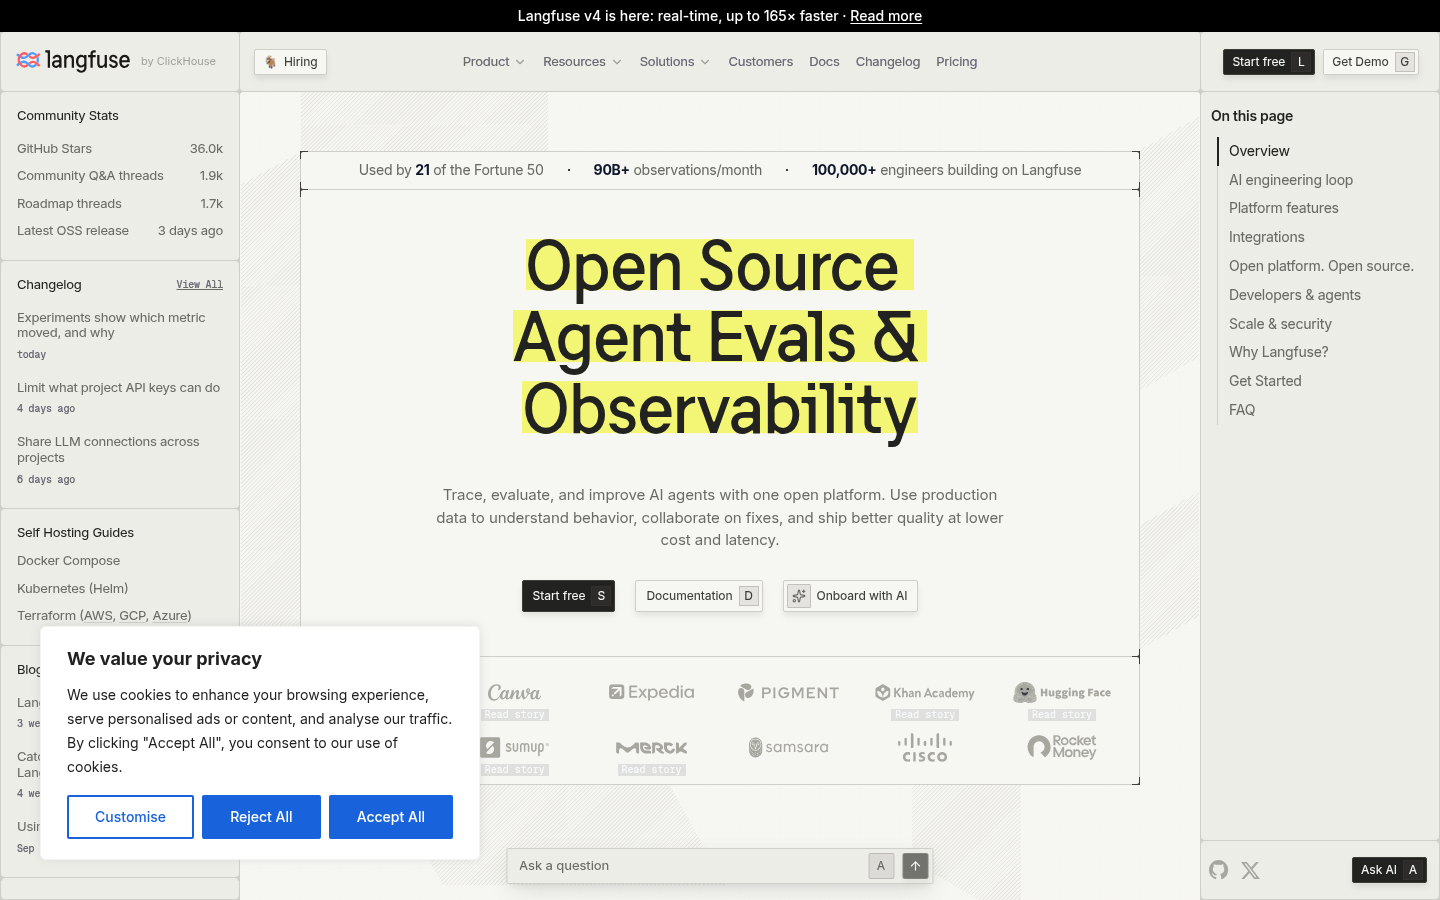The image size is (1440, 900).
Task: Jump to AI engineering loop section
Action: pyautogui.click(x=1291, y=180)
